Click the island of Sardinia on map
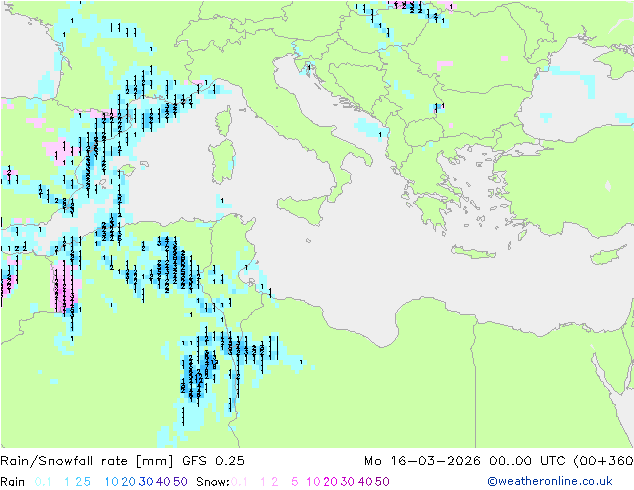This screenshot has height=490, width=634. (x=222, y=162)
